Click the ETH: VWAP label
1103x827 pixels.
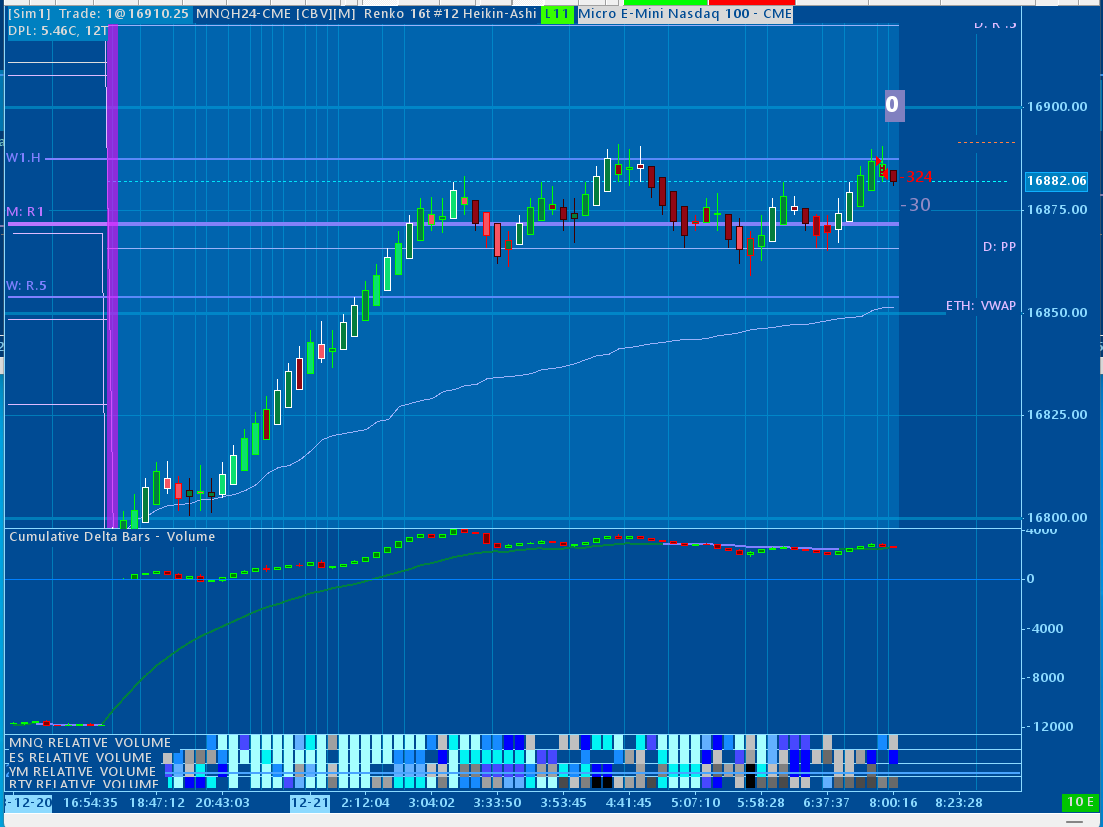tap(981, 306)
